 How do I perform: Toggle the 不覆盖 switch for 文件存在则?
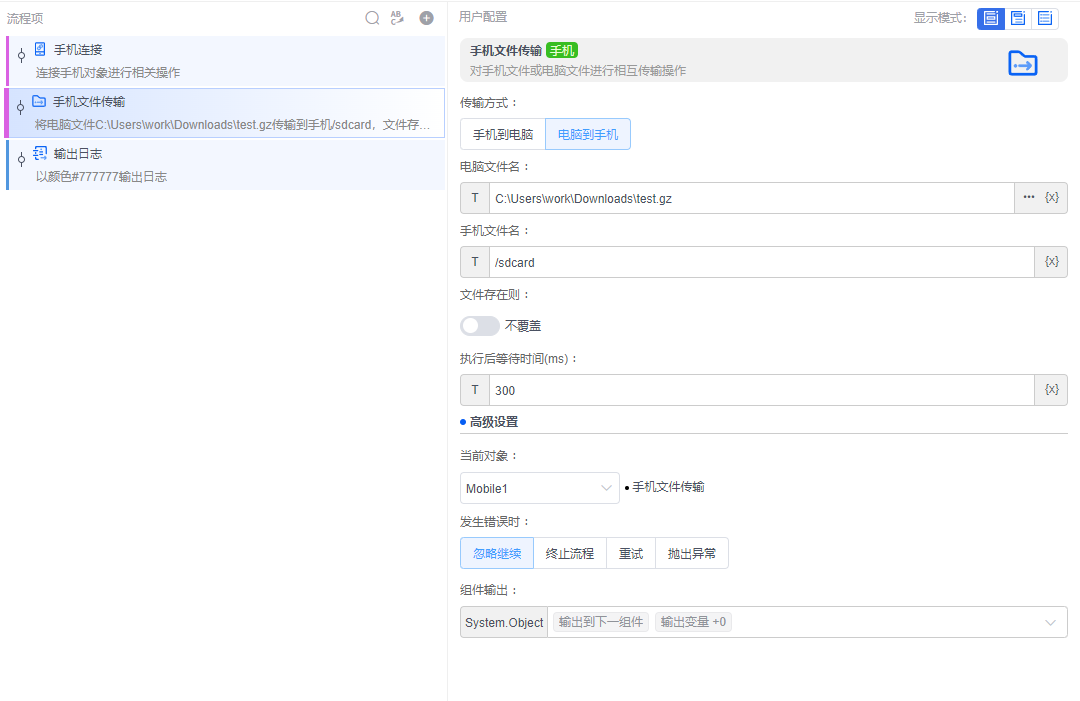(x=479, y=325)
